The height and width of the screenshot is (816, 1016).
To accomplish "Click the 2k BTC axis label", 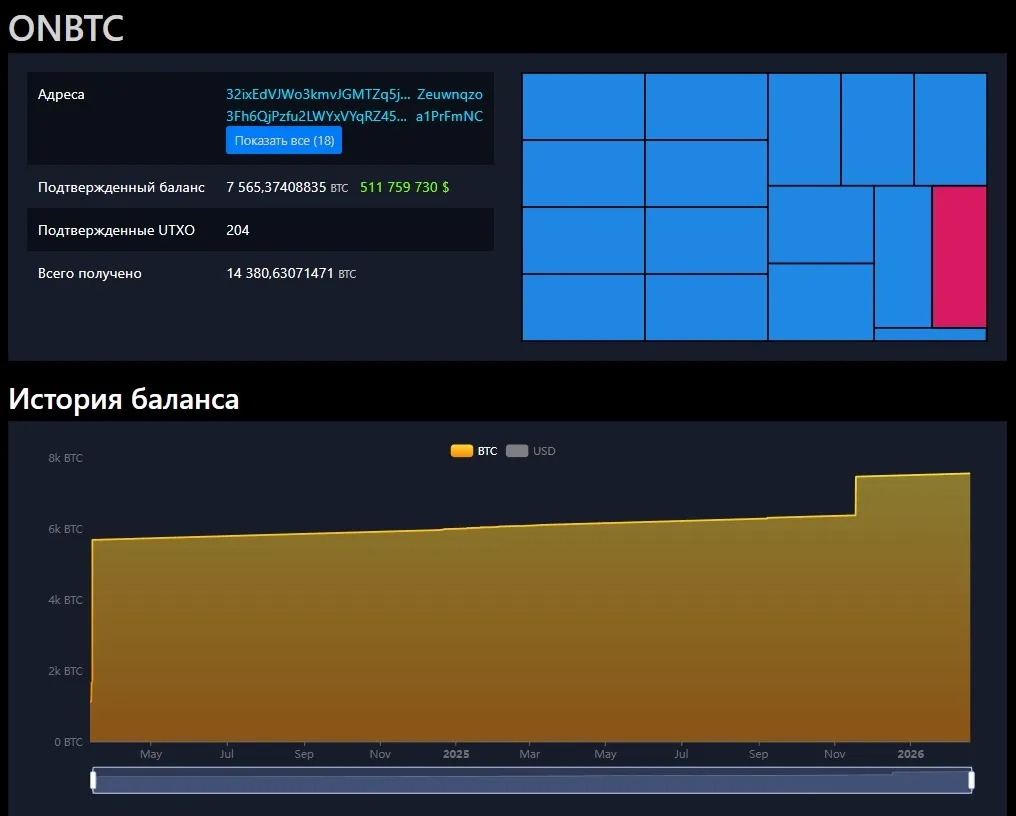I will 65,671.
